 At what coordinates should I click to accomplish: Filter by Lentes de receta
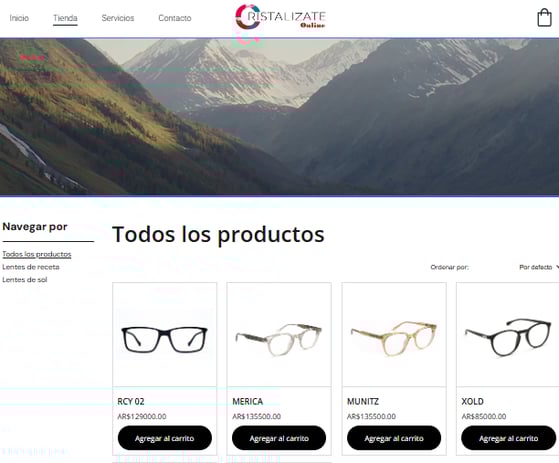(31, 267)
